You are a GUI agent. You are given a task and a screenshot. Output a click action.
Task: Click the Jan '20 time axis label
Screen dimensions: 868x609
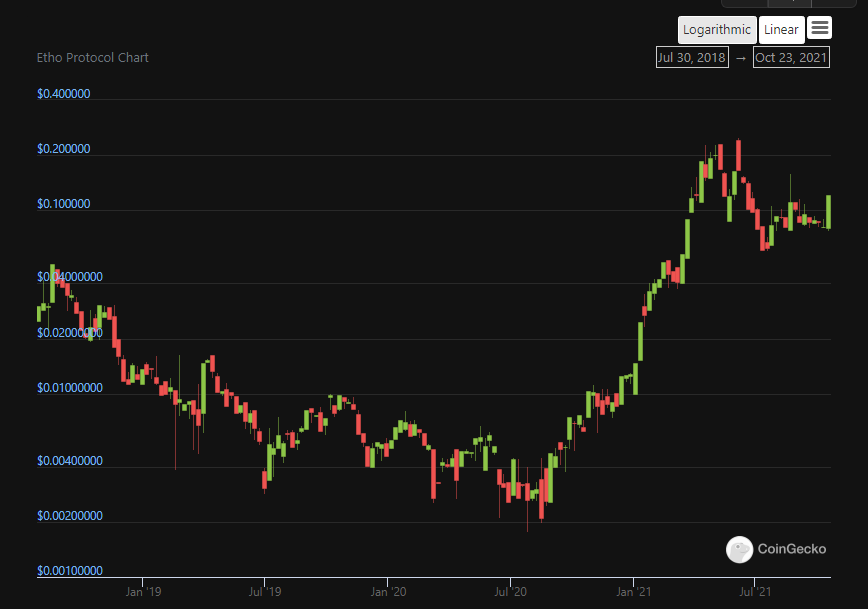click(387, 592)
